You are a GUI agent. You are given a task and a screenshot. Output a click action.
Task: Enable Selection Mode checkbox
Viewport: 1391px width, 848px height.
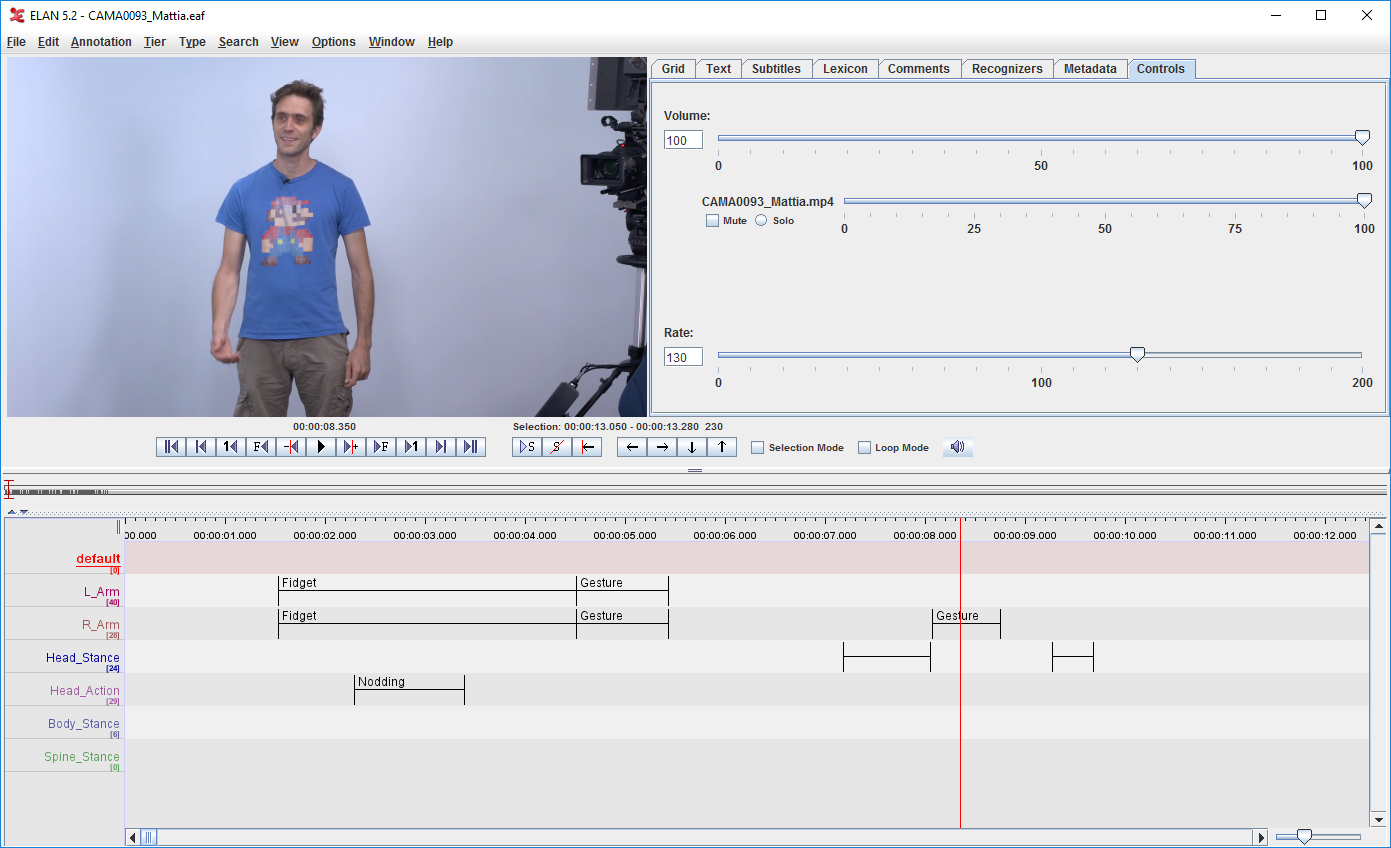click(x=758, y=448)
